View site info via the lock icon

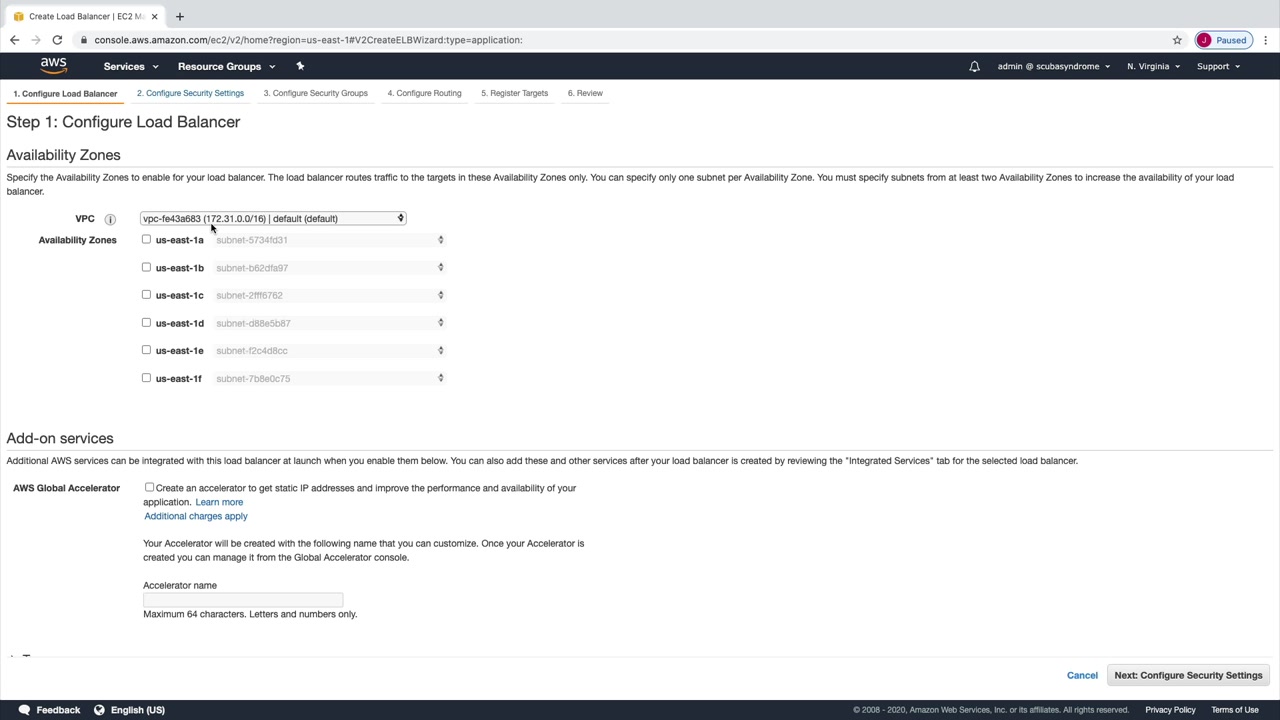click(85, 40)
